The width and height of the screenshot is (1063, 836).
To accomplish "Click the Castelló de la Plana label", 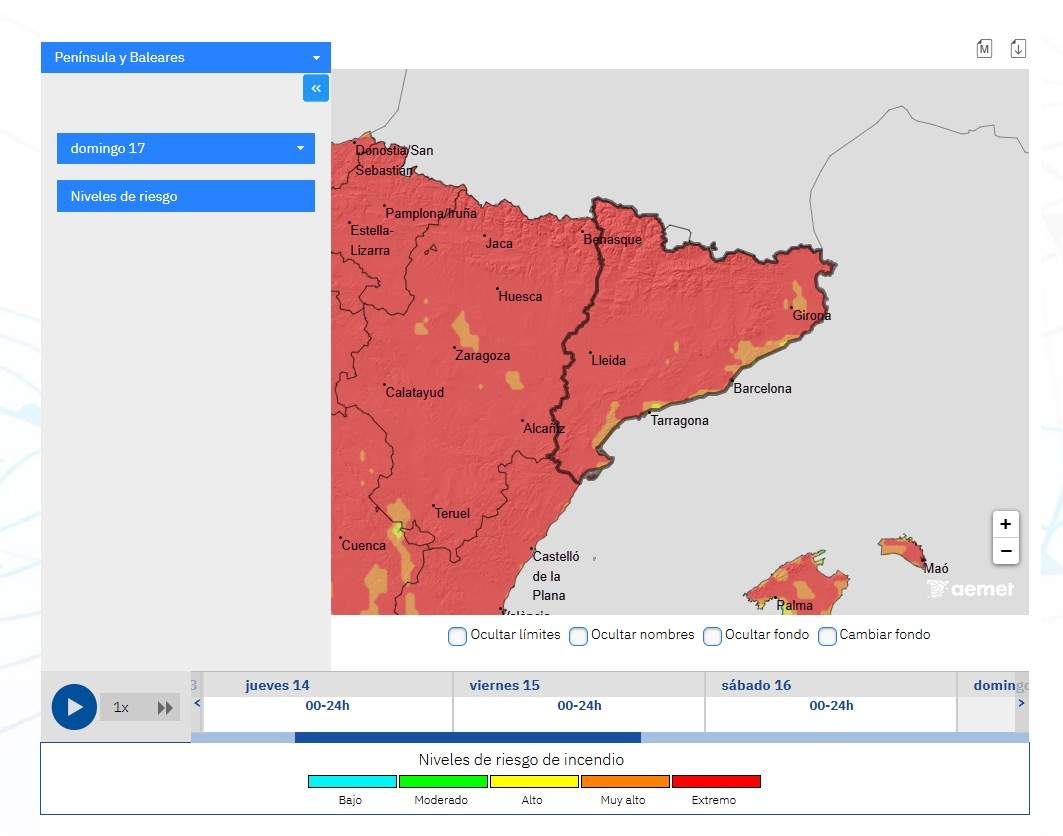I will [x=556, y=576].
